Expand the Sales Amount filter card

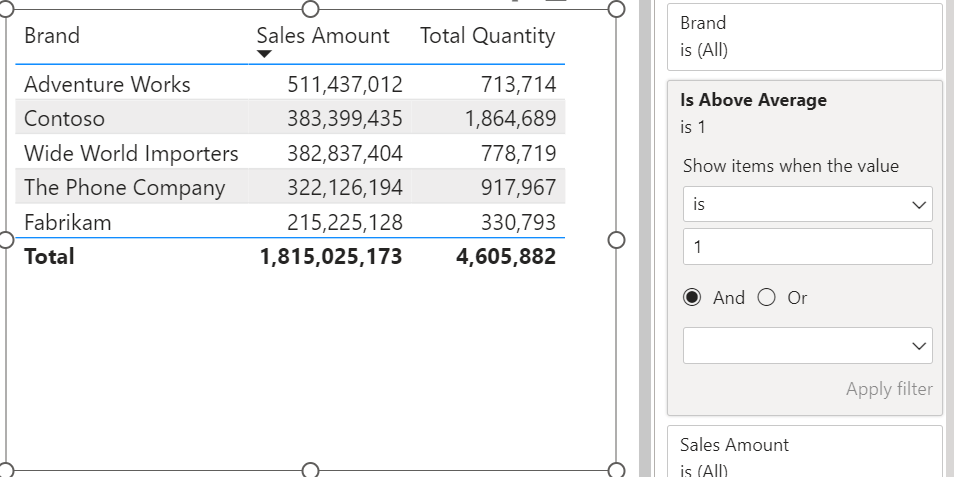[806, 452]
